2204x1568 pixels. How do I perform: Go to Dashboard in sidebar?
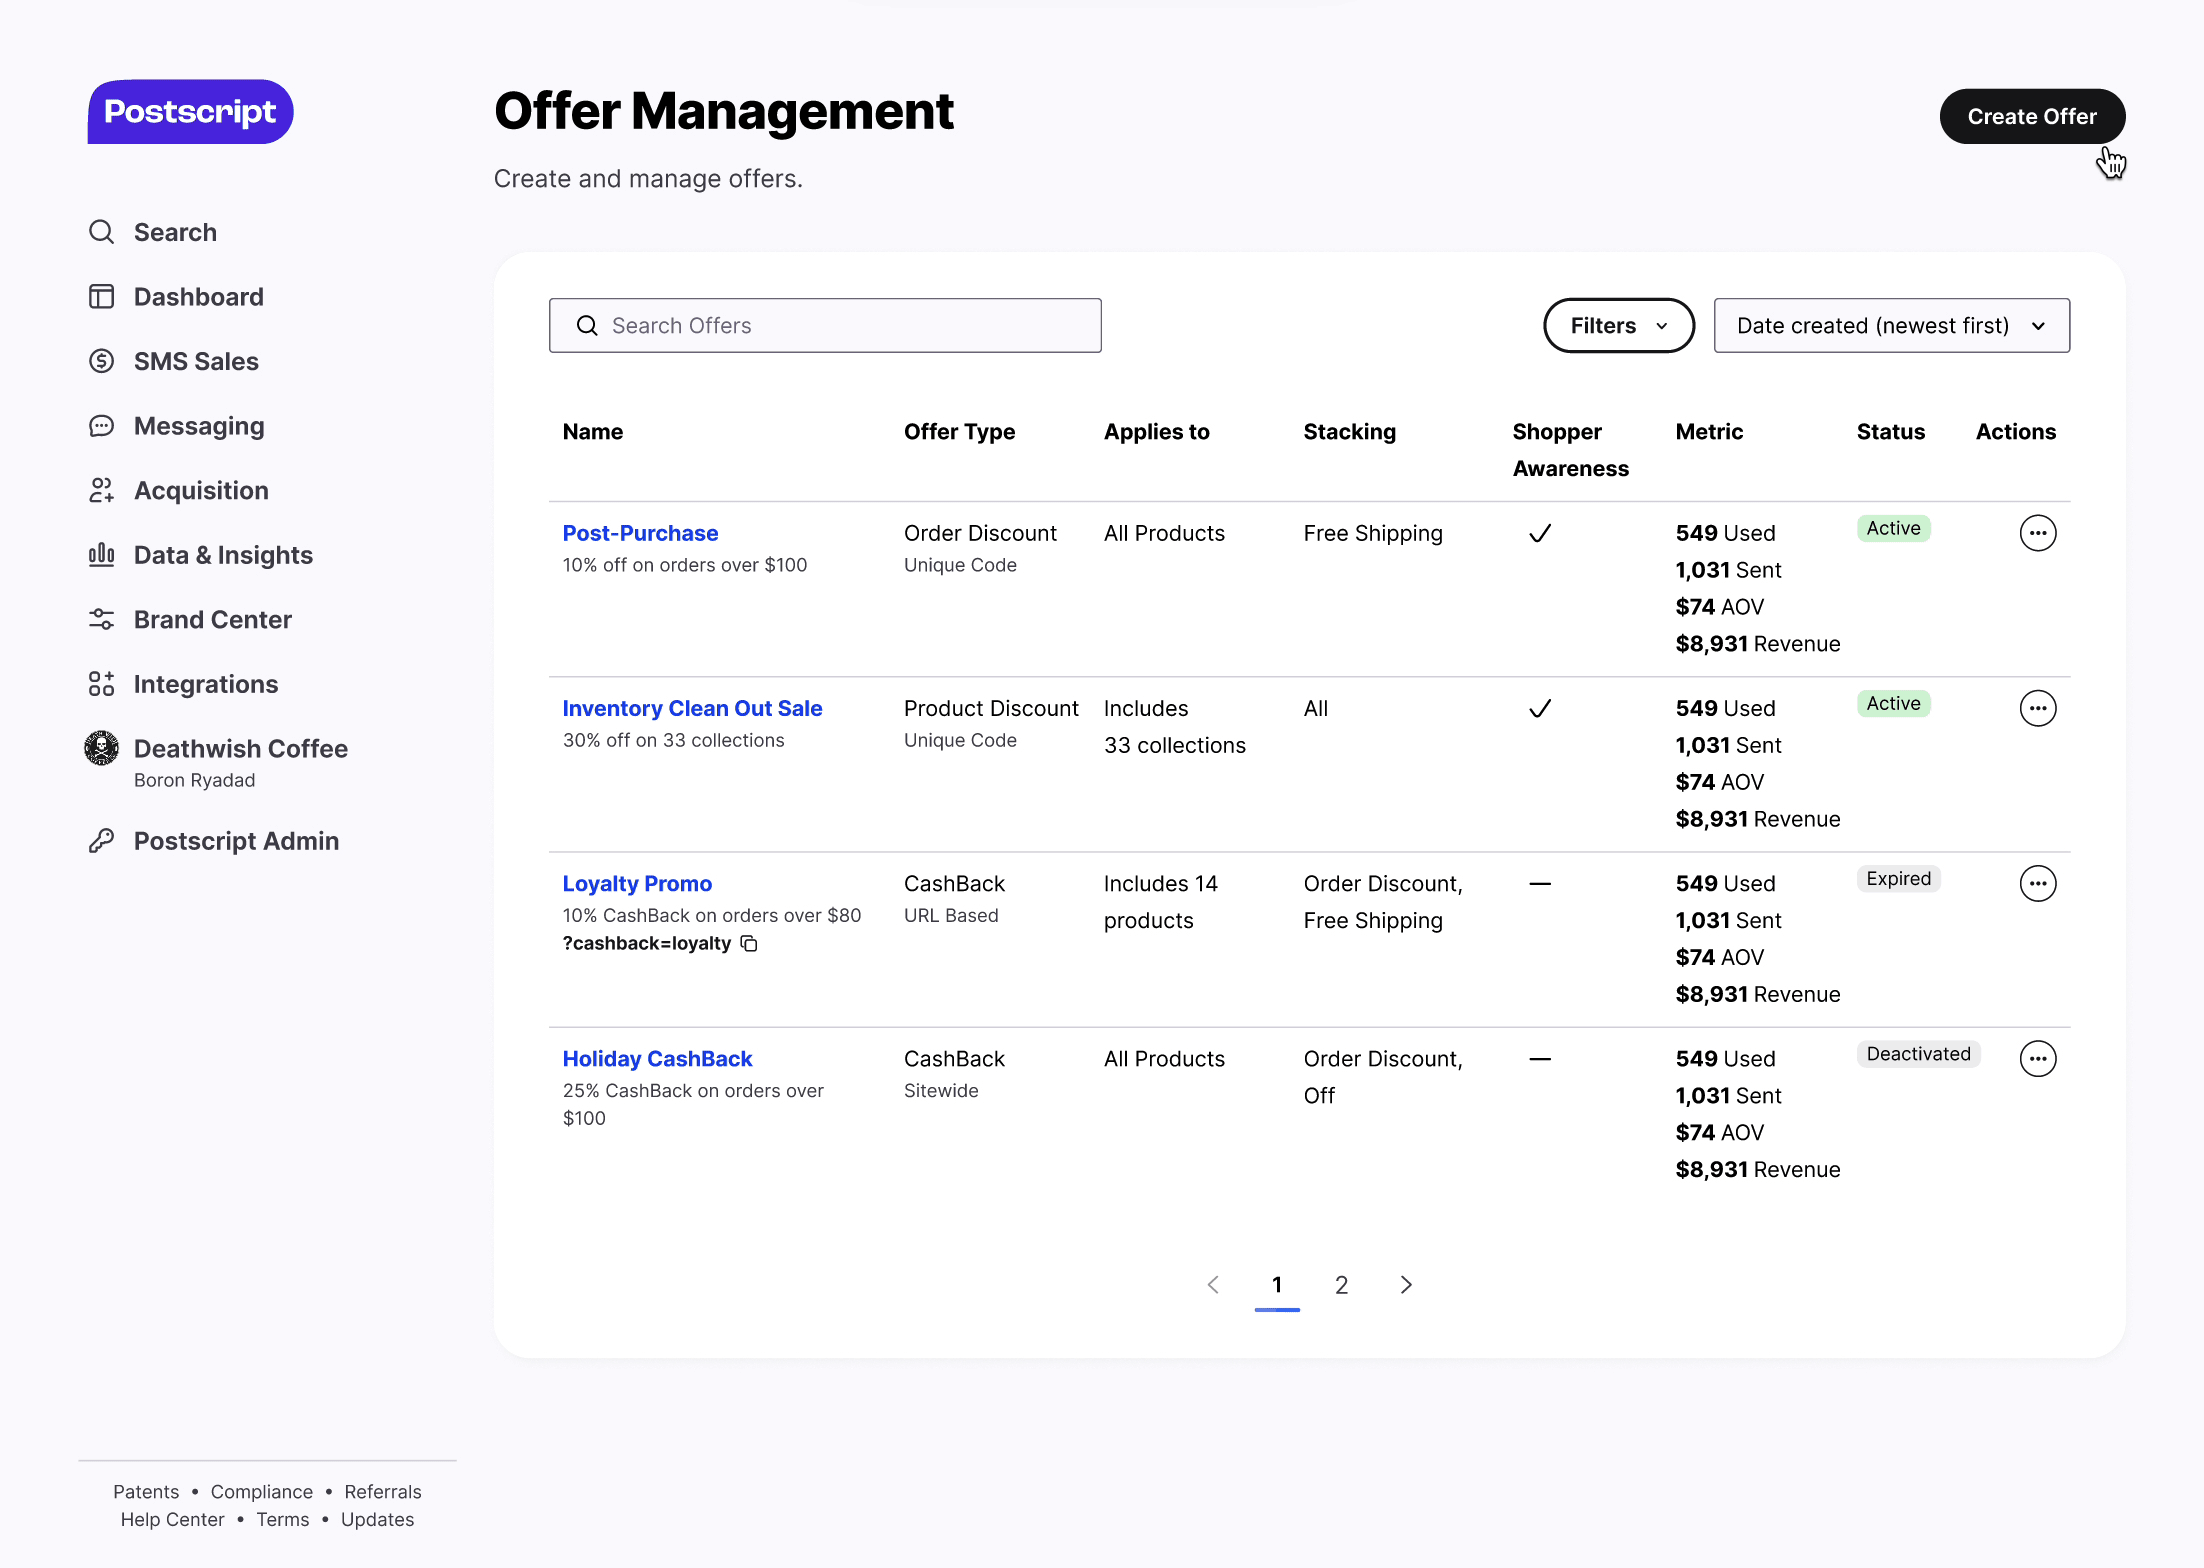pos(197,297)
